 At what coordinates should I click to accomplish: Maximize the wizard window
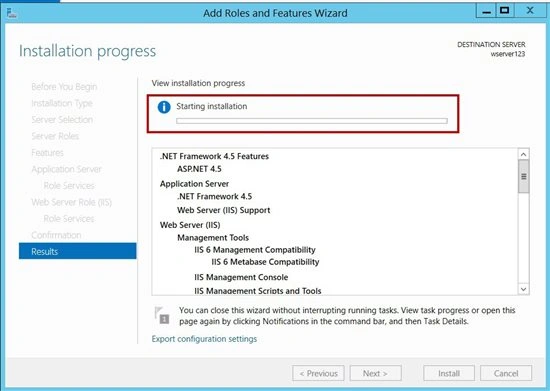click(x=505, y=11)
